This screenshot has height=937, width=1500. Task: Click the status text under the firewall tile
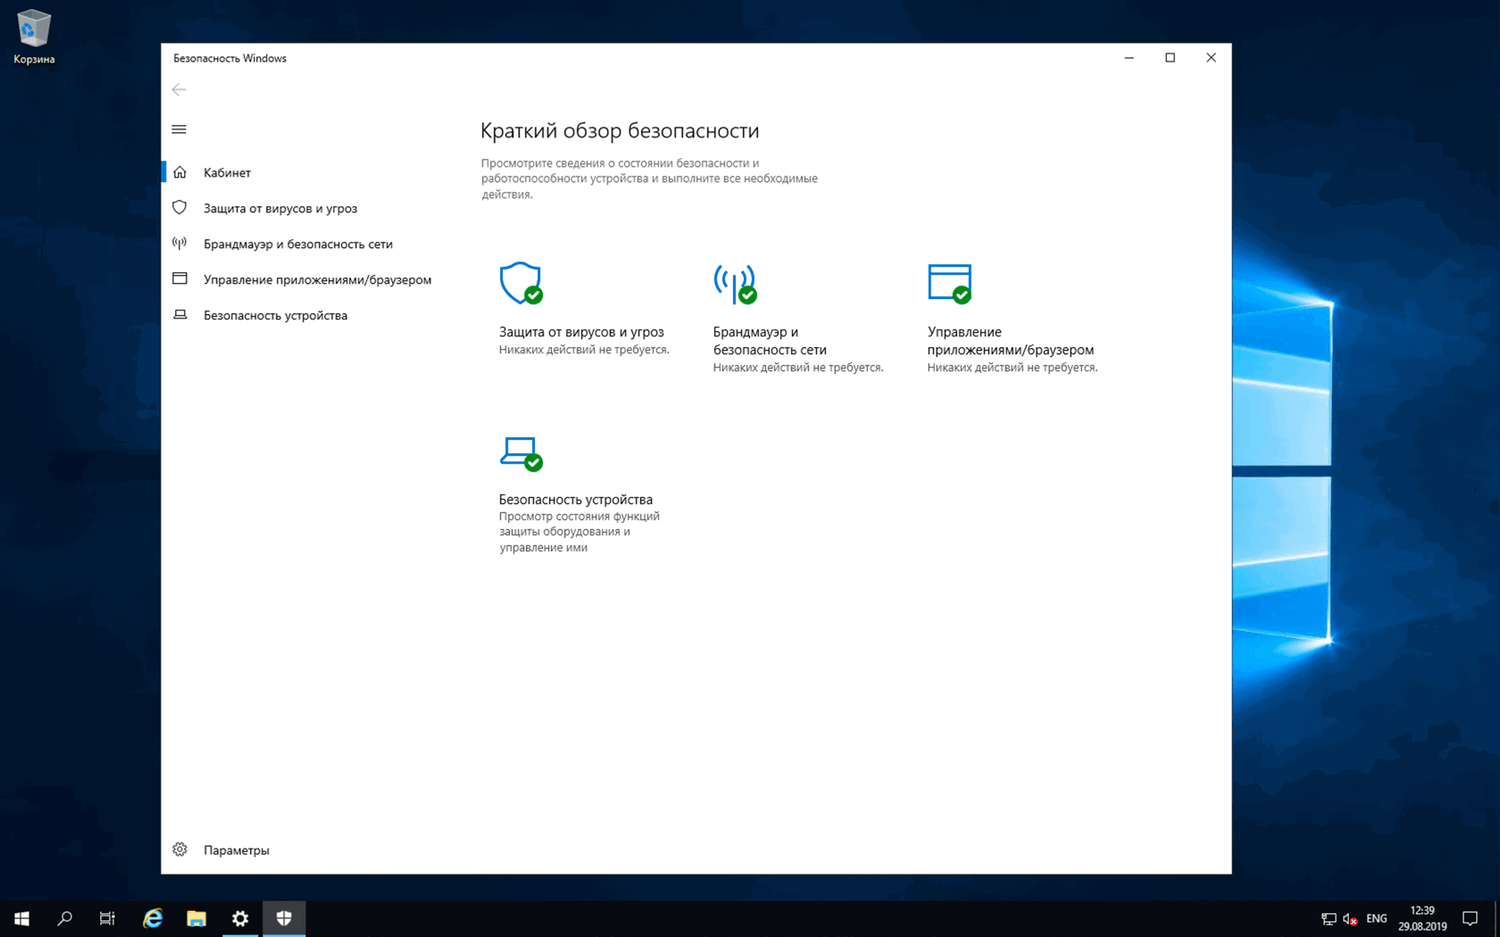pos(798,368)
